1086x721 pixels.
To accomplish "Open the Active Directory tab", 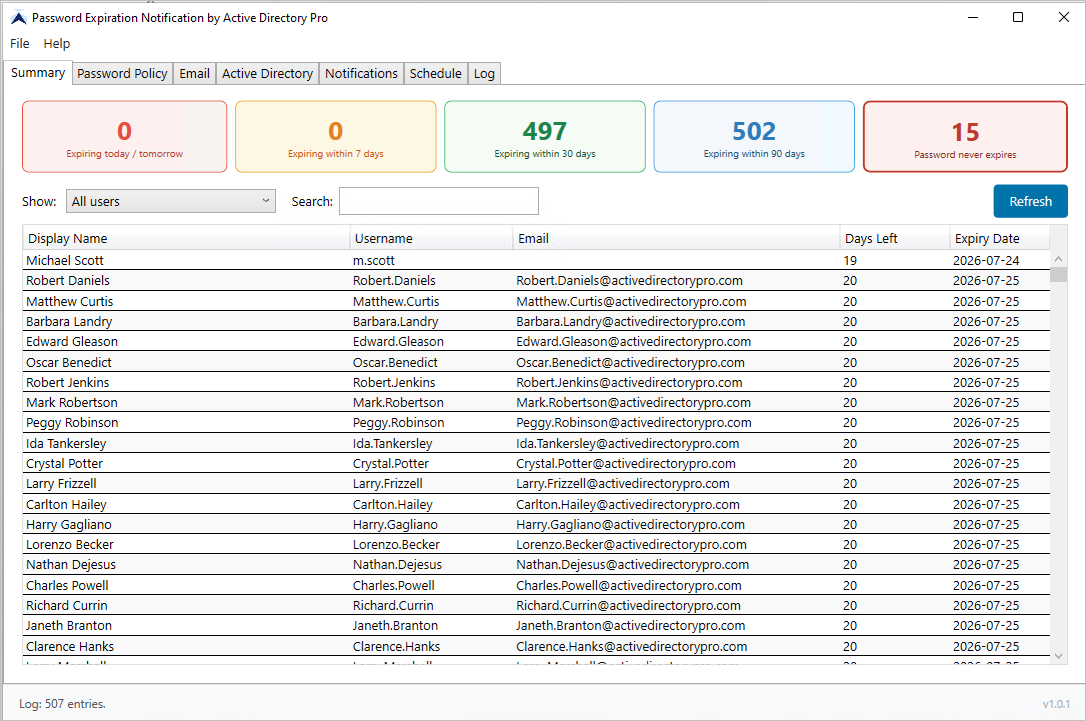I will (267, 73).
